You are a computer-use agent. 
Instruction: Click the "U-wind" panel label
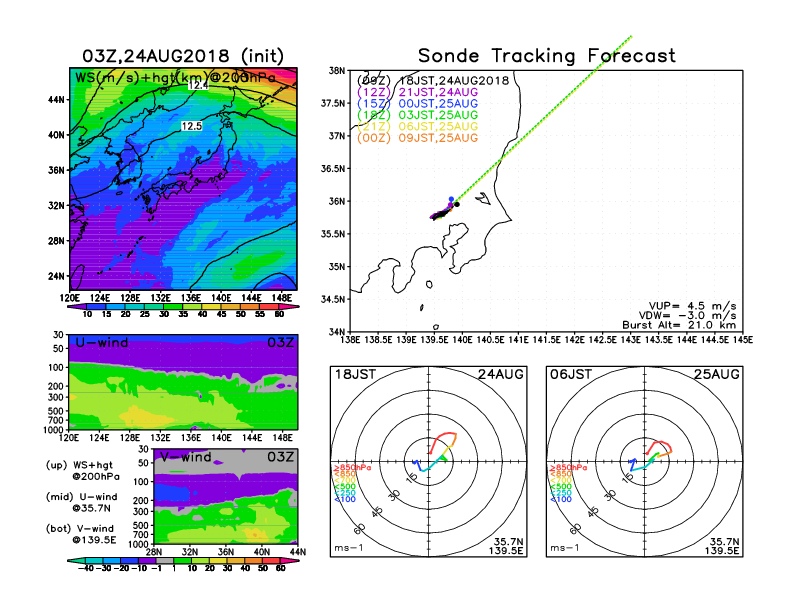click(102, 343)
